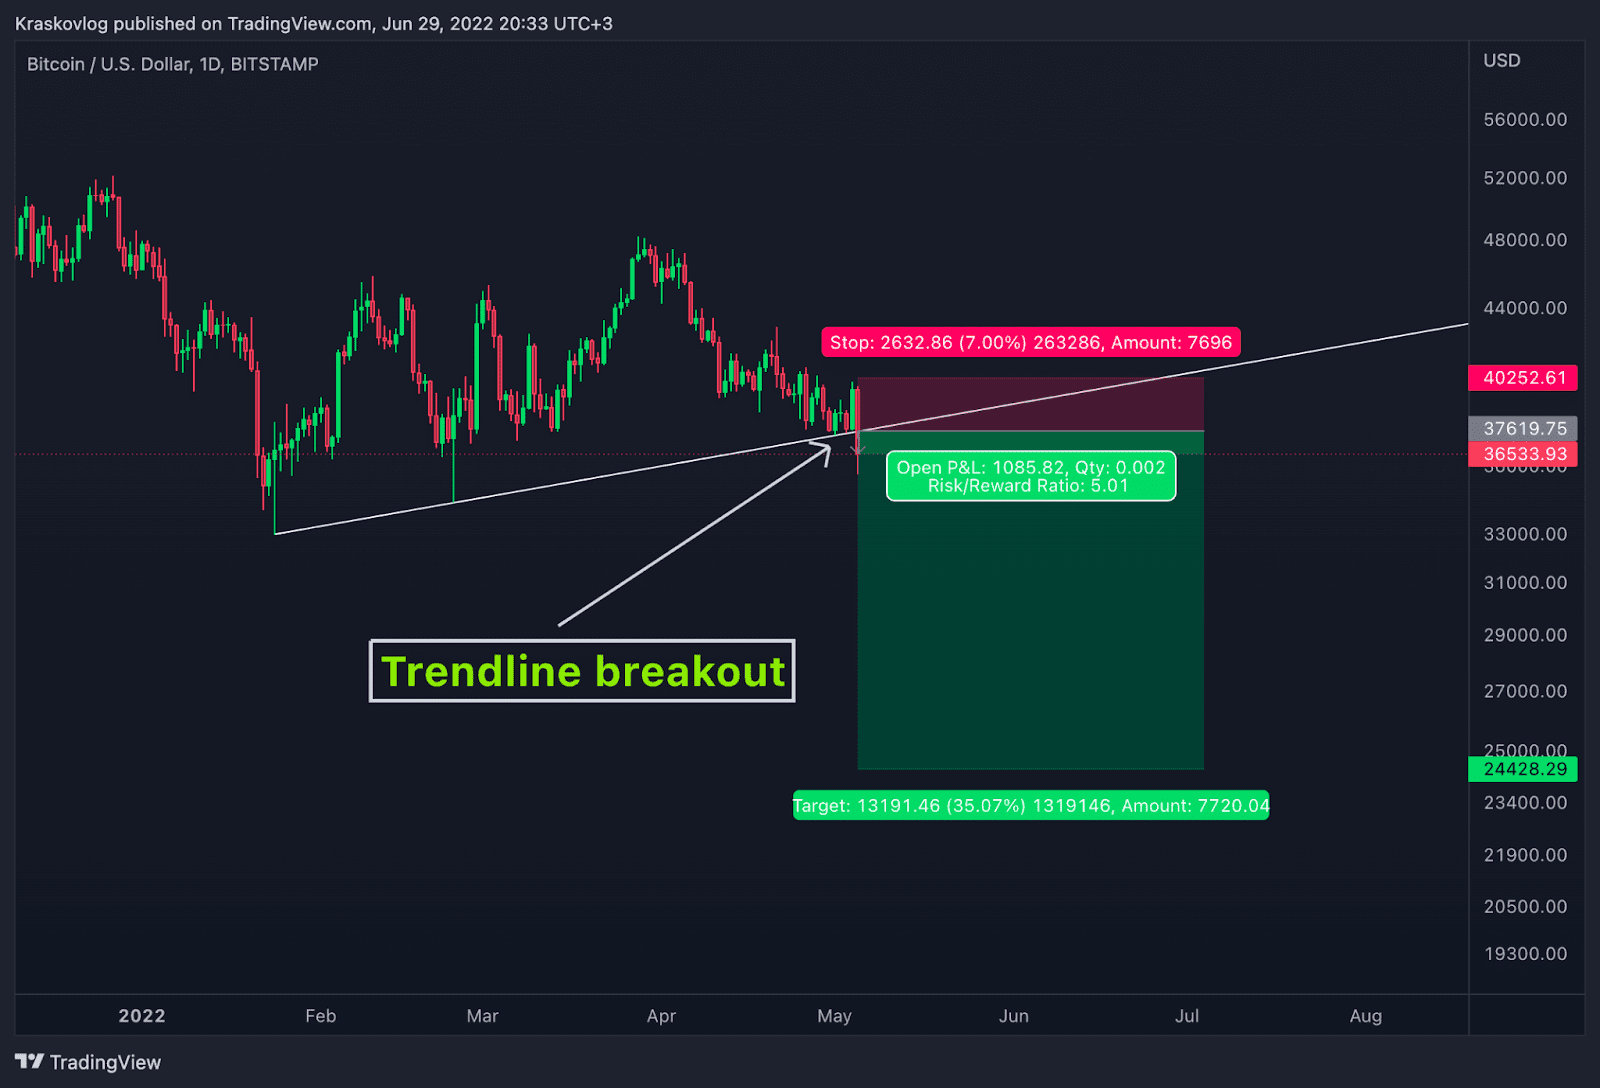Click the Apr time axis label
The image size is (1600, 1088).
click(x=661, y=1016)
